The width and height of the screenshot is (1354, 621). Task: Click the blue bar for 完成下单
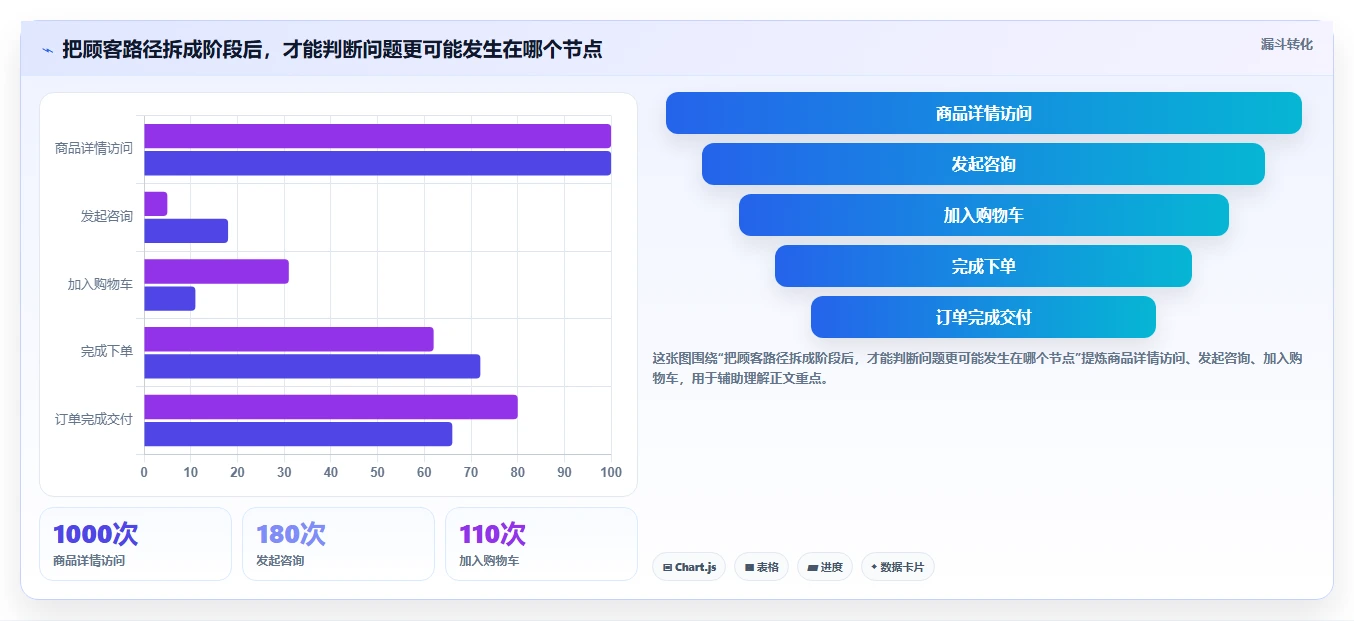tap(312, 366)
